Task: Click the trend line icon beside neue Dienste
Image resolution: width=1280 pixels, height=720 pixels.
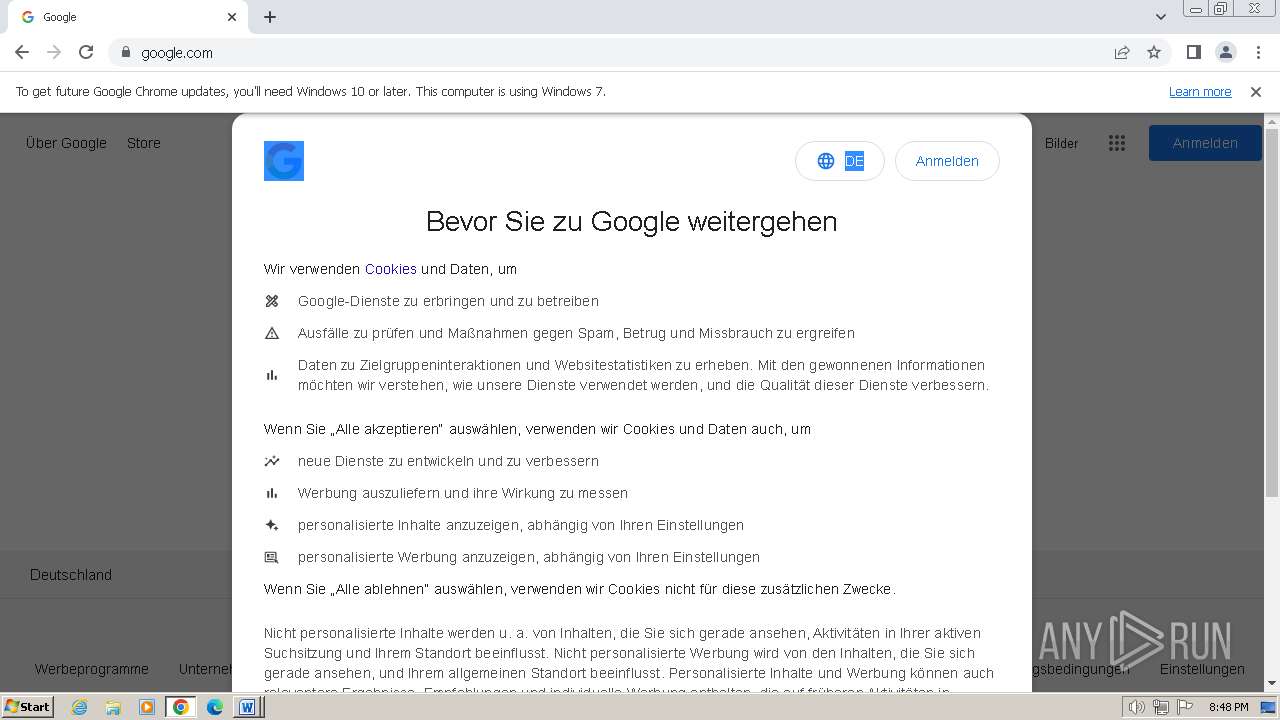Action: click(272, 461)
